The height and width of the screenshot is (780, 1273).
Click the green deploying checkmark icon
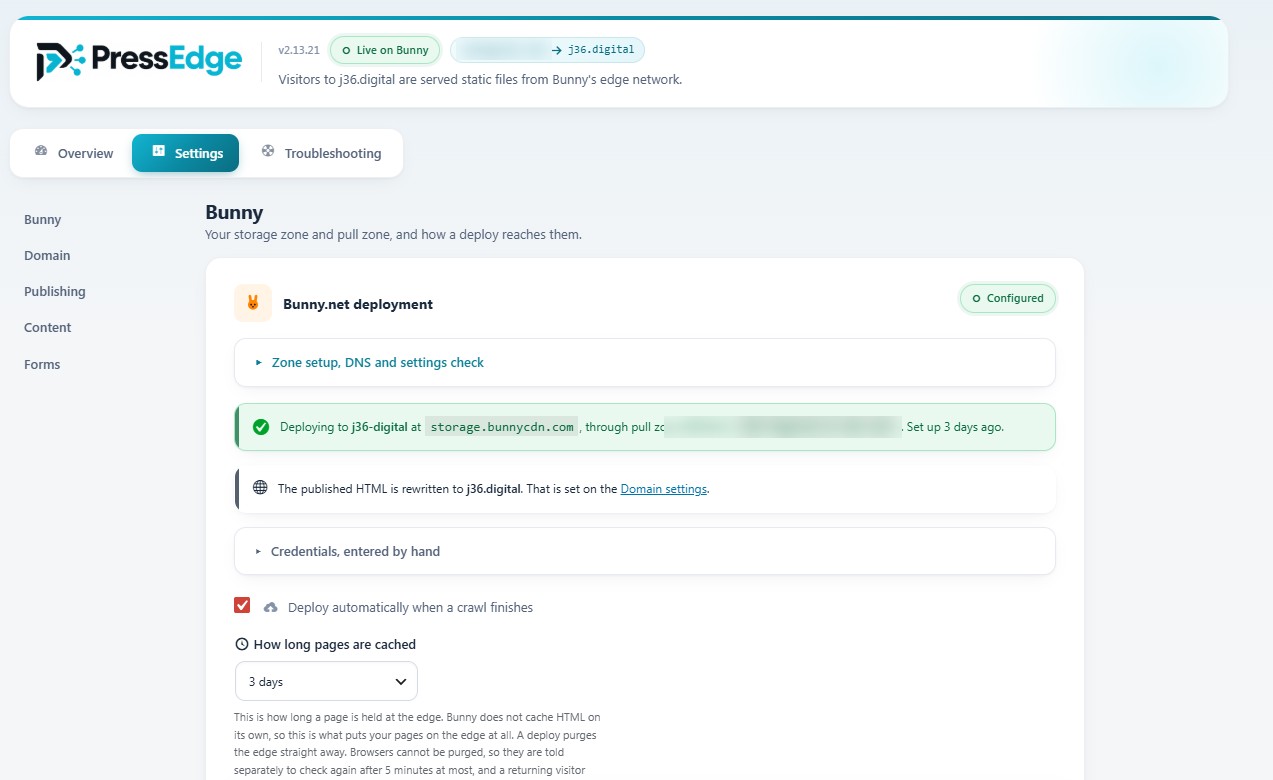pyautogui.click(x=261, y=427)
